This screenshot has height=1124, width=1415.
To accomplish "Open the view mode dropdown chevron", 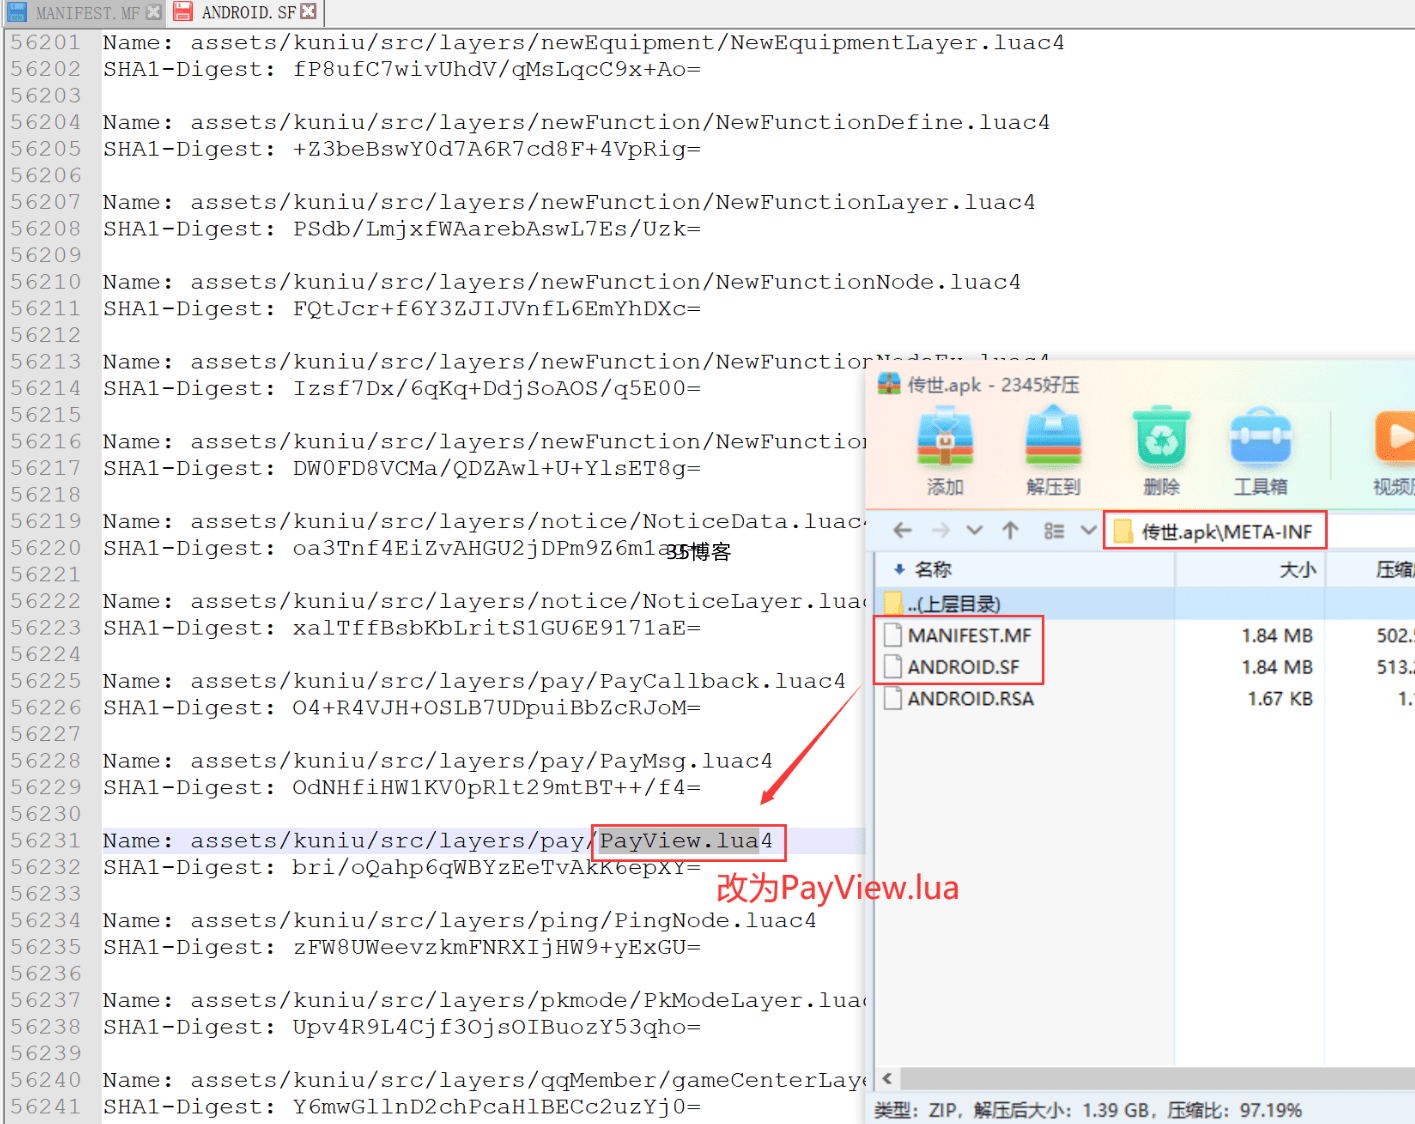I will coord(1088,531).
